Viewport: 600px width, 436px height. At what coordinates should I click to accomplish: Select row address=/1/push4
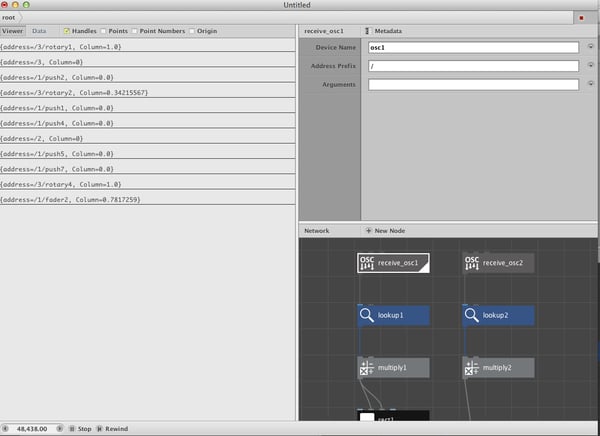coord(147,123)
